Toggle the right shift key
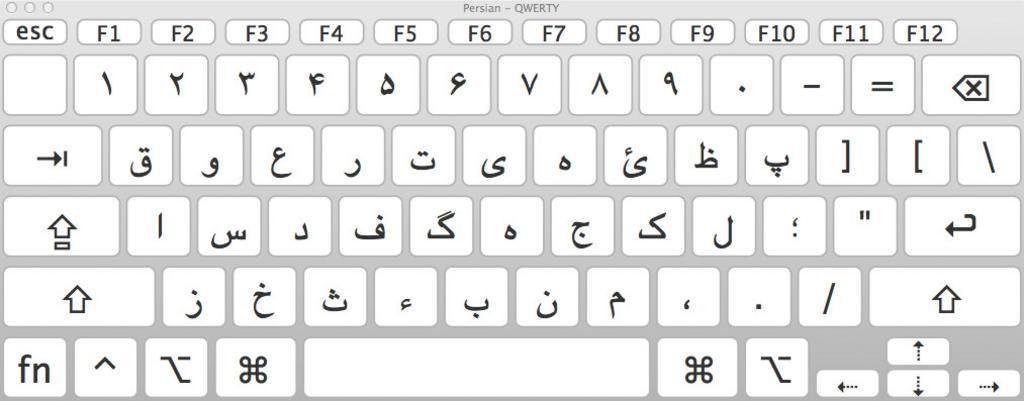Screen dimensions: 1024x401 [x=945, y=297]
